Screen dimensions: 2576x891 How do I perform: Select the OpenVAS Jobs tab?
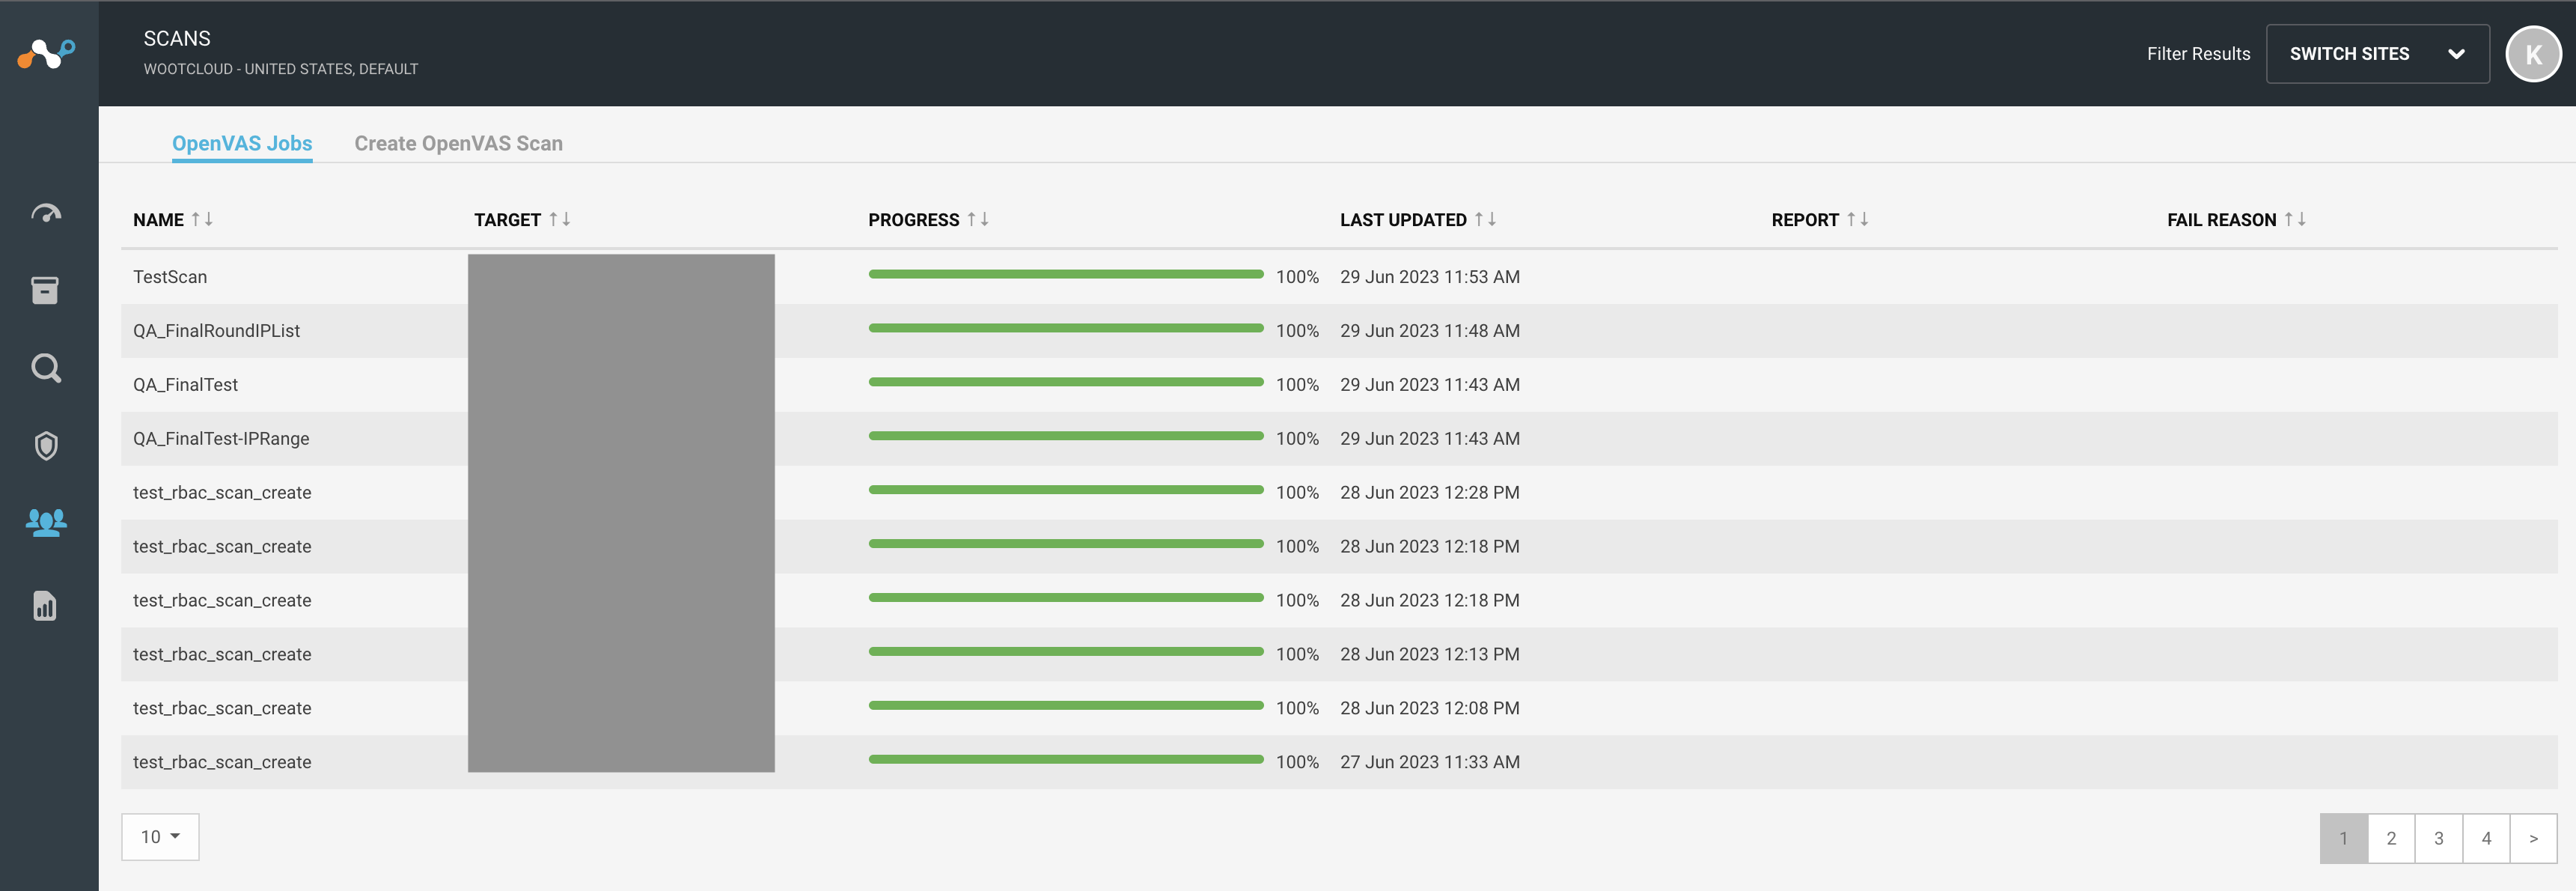[242, 143]
